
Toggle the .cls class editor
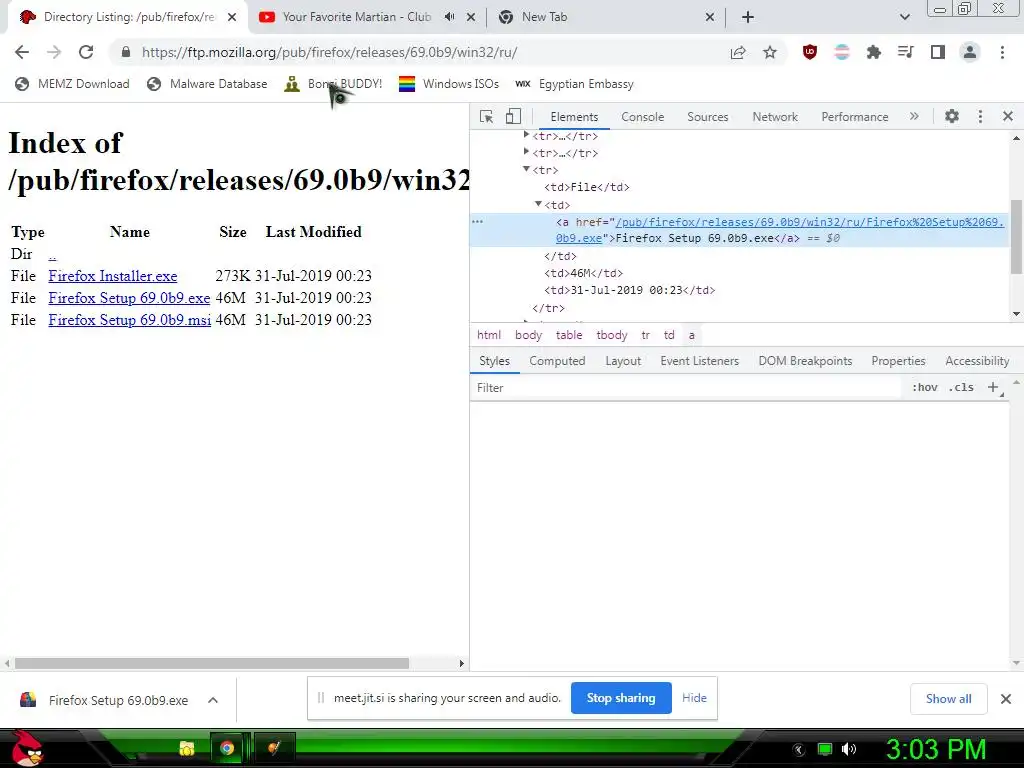(961, 387)
